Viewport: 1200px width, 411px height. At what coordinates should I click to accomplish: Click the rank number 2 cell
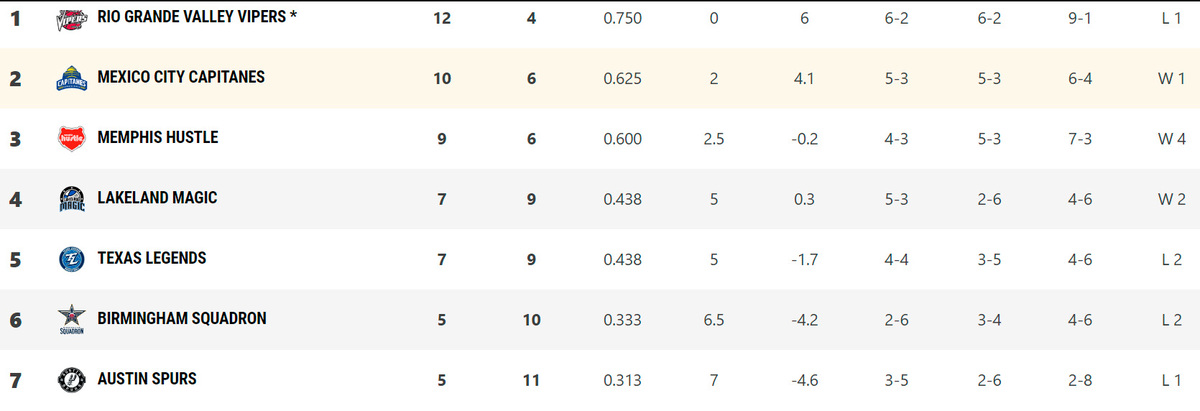[x=15, y=78]
